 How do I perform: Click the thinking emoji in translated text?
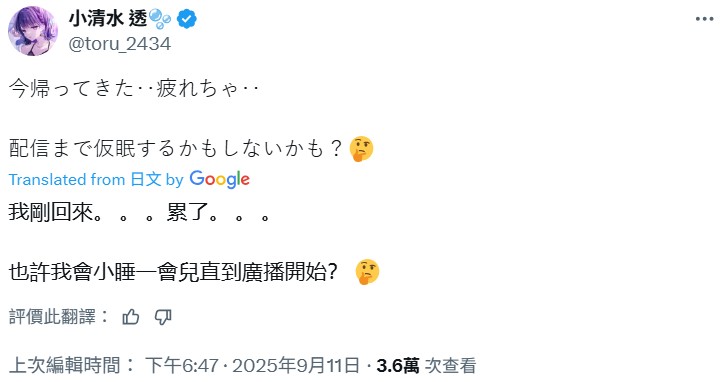tap(367, 272)
